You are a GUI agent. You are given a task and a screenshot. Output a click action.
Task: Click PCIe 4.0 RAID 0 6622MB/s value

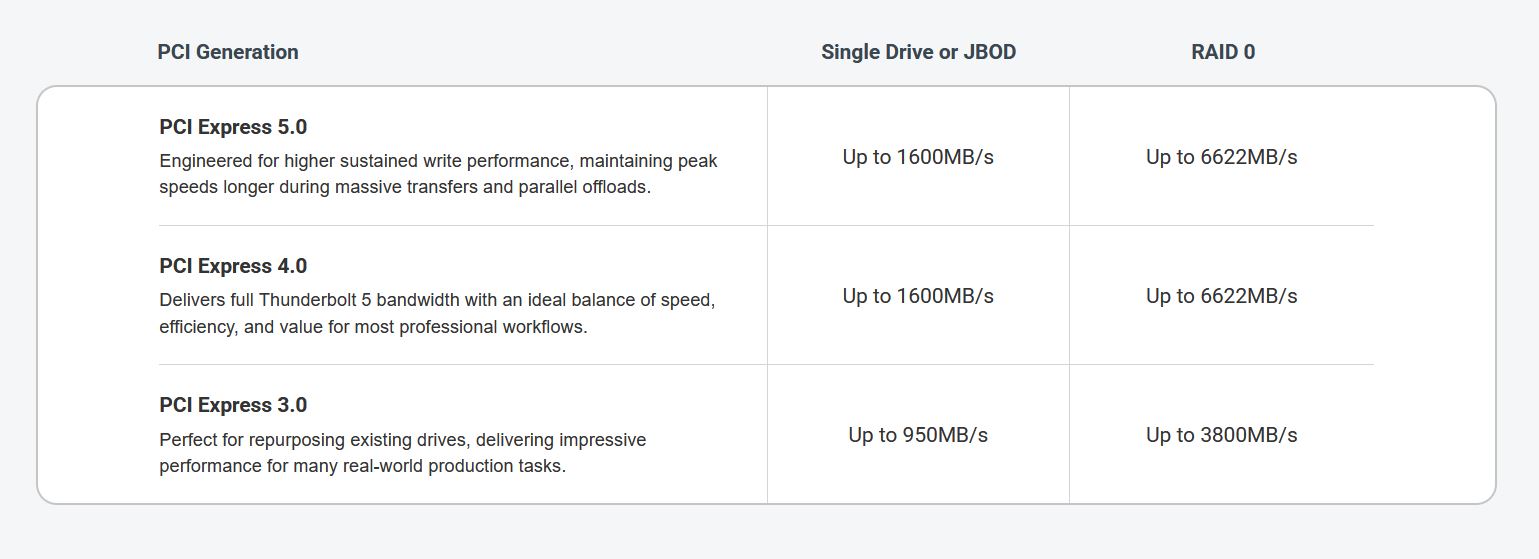tap(1221, 296)
